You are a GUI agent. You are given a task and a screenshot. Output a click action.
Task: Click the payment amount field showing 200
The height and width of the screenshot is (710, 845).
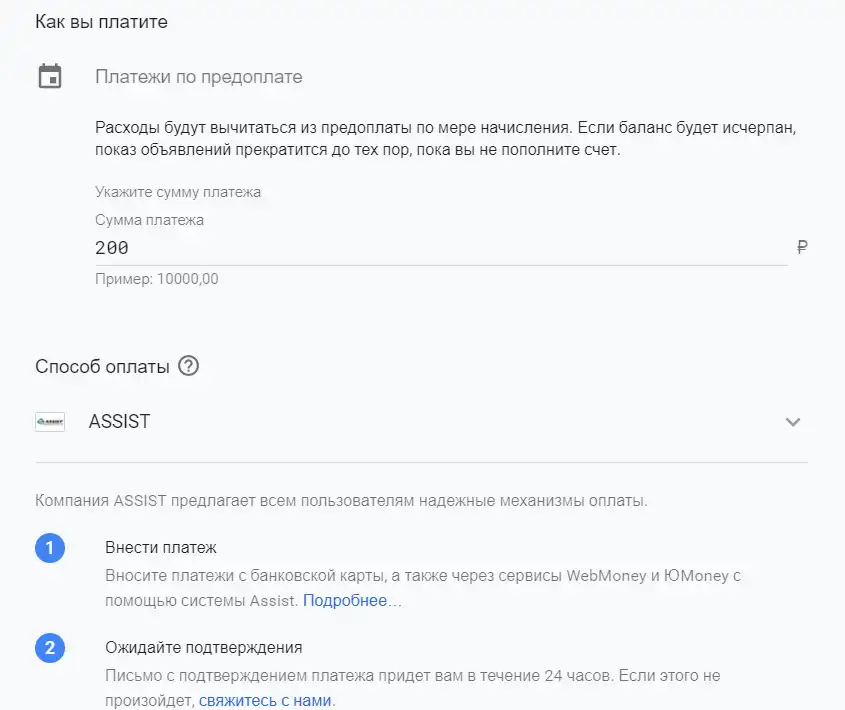[441, 248]
